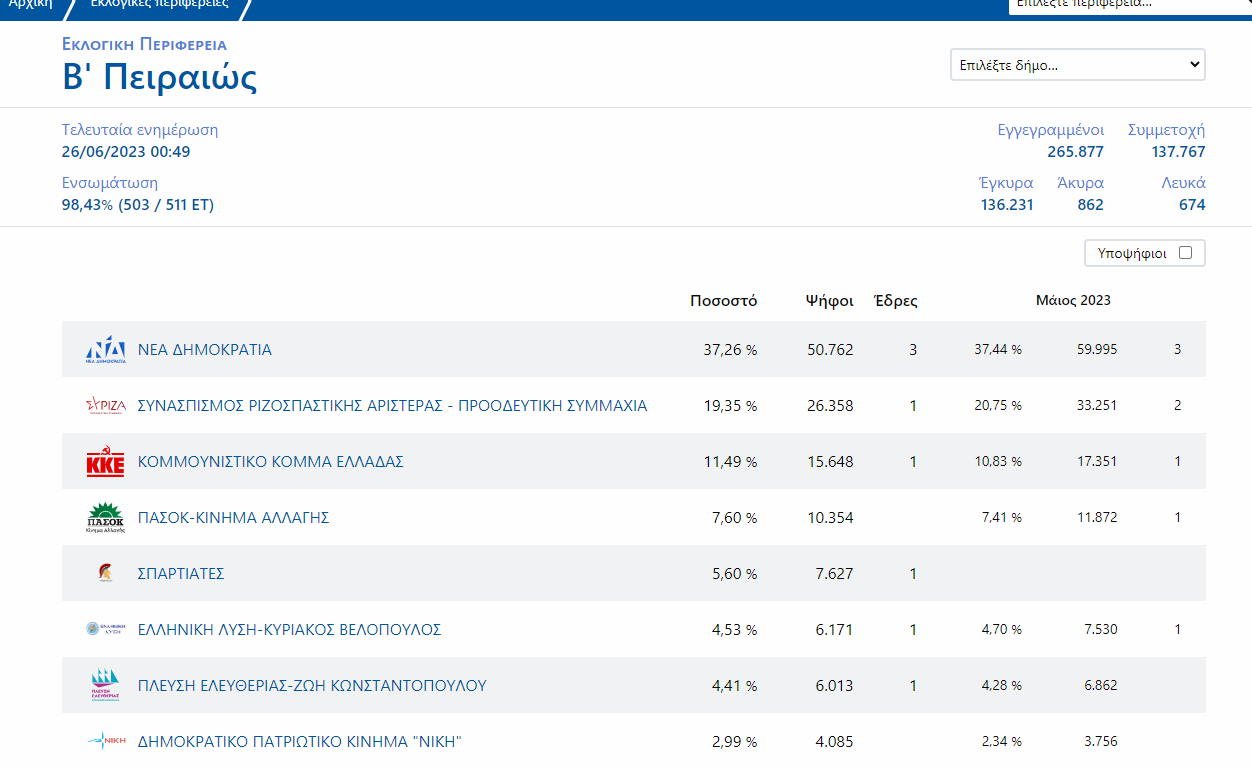The height and width of the screenshot is (767, 1252).
Task: Click the red KKE party logo
Action: click(105, 462)
